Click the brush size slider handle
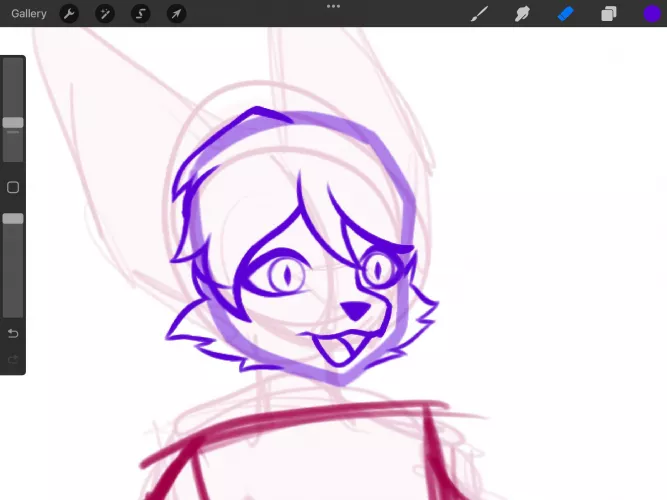 (13, 123)
